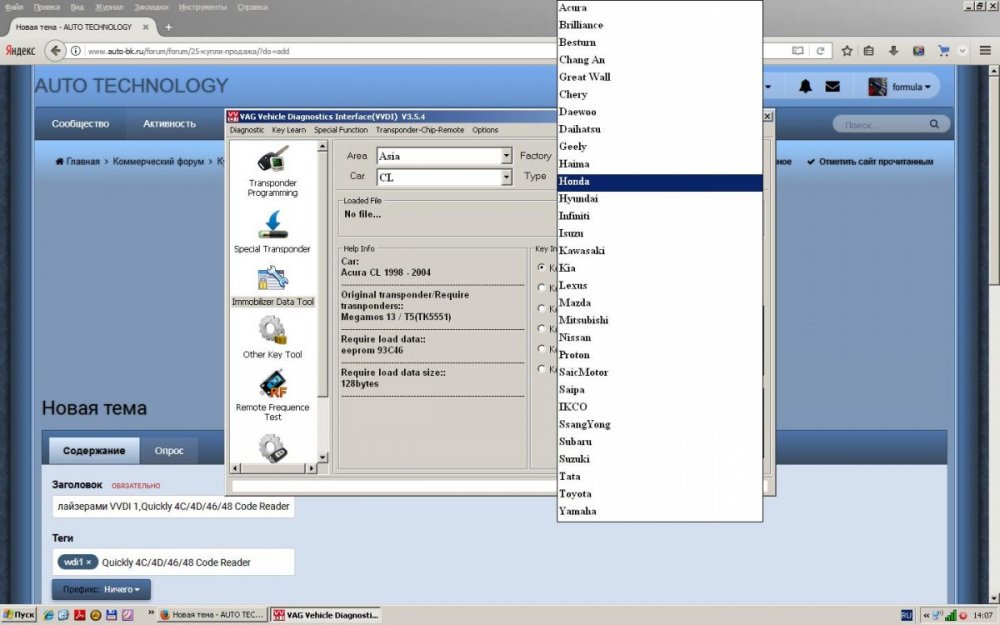Open the Special Function menu
Screen dimensions: 1000x625
point(340,130)
